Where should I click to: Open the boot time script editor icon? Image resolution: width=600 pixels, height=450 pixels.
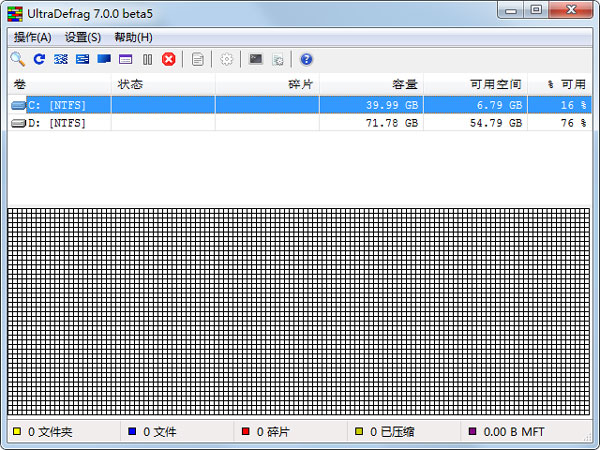[x=278, y=59]
